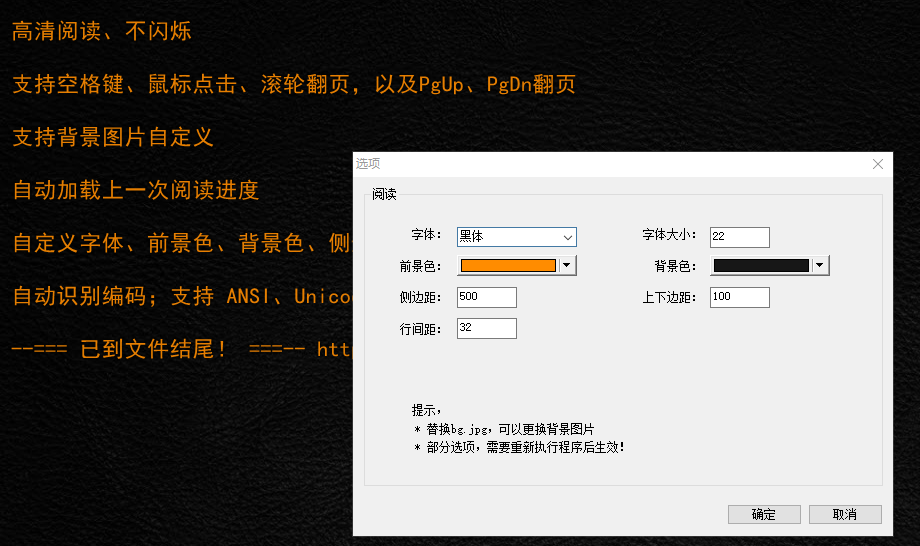Click the orange 前景色 color swatch
The height and width of the screenshot is (546, 920).
coord(508,266)
